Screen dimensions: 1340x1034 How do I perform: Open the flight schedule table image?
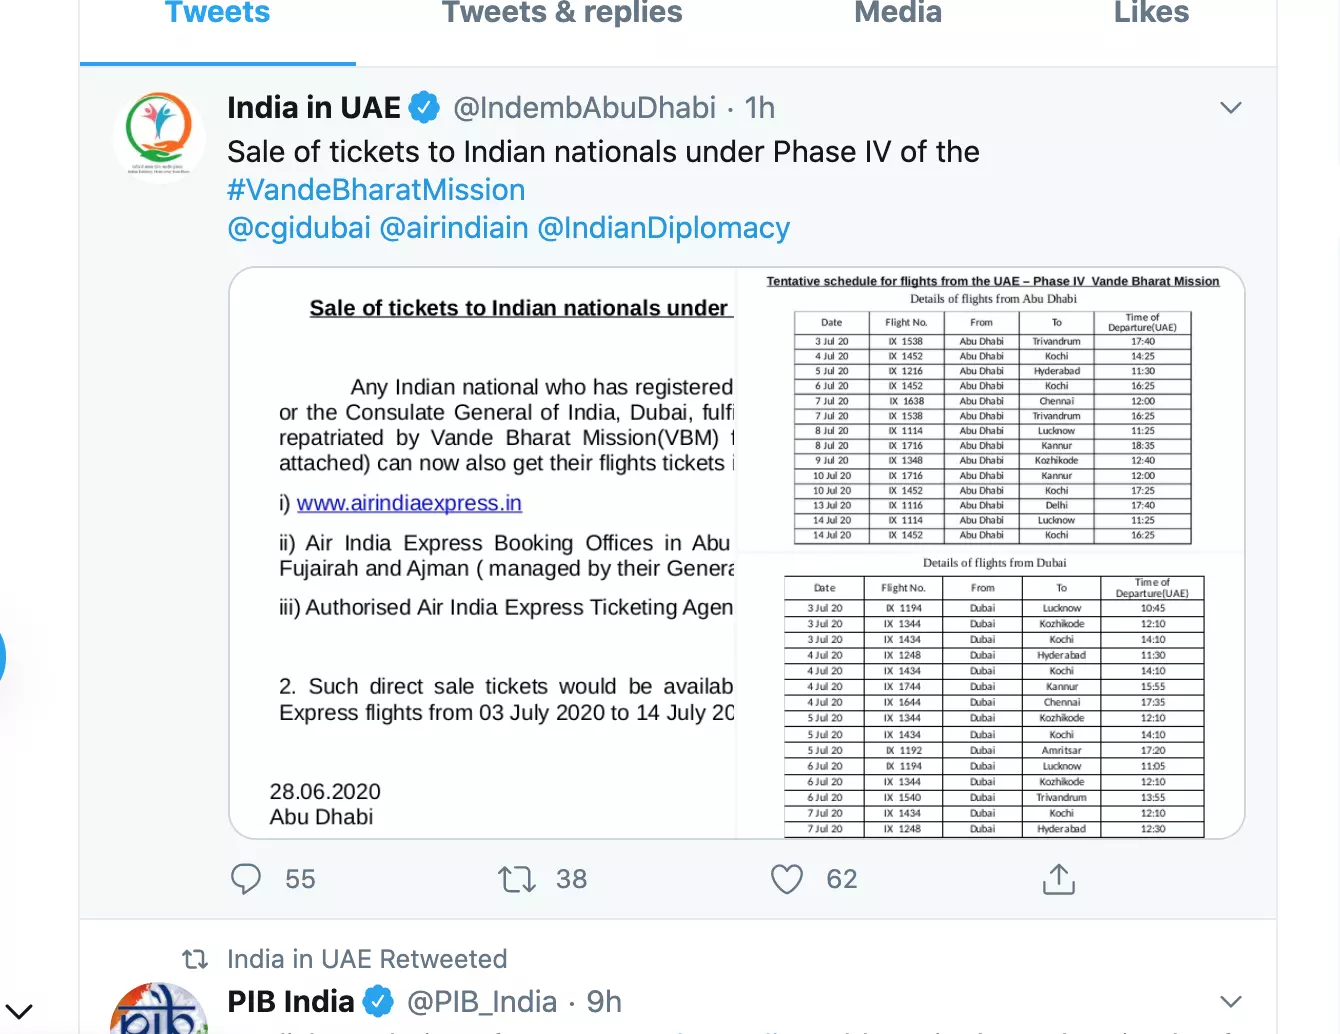991,553
